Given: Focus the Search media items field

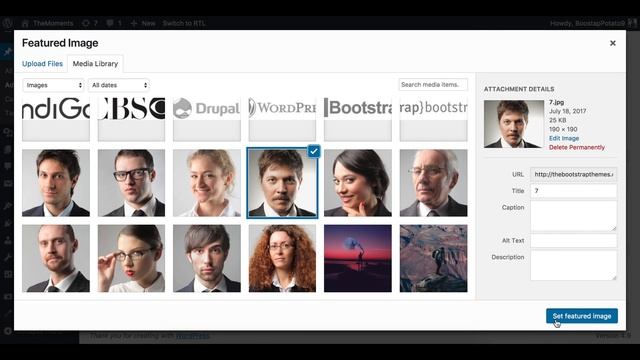Looking at the screenshot, I should tap(433, 84).
